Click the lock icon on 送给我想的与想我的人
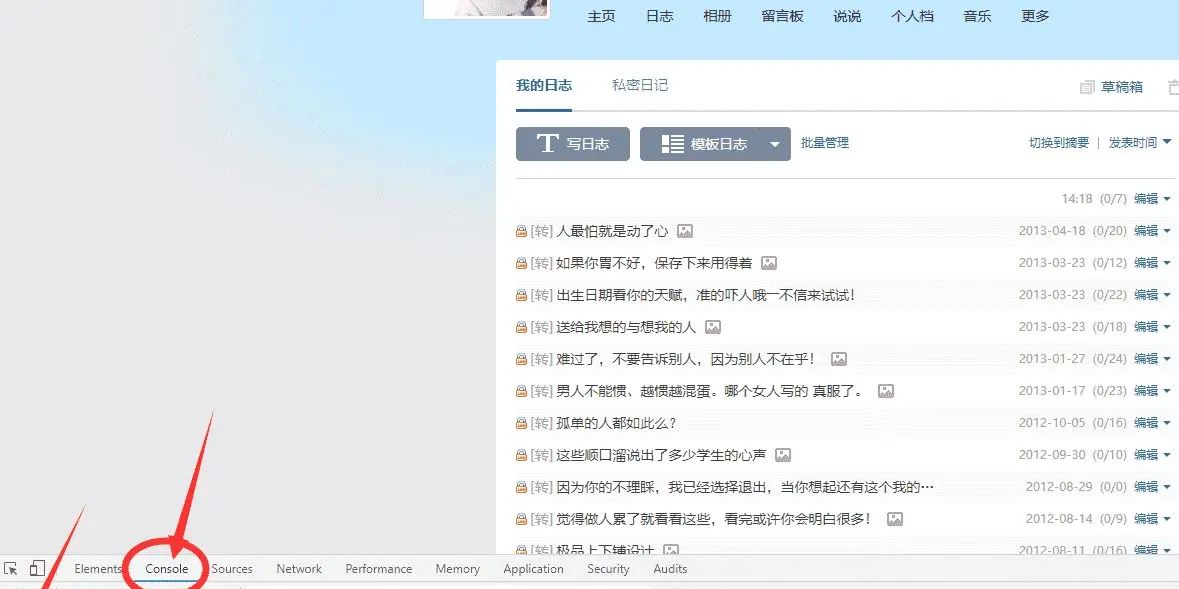 [x=521, y=327]
